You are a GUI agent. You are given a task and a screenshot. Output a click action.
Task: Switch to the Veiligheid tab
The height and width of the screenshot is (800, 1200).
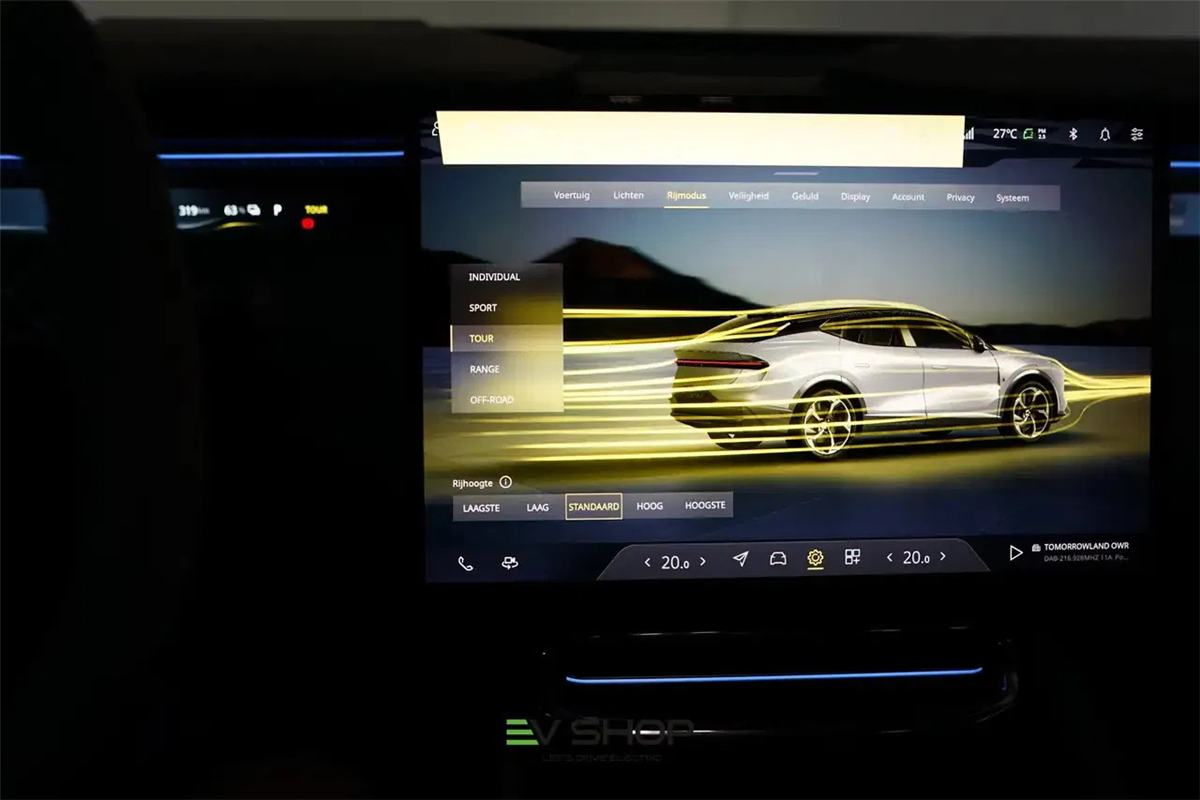pyautogui.click(x=748, y=196)
